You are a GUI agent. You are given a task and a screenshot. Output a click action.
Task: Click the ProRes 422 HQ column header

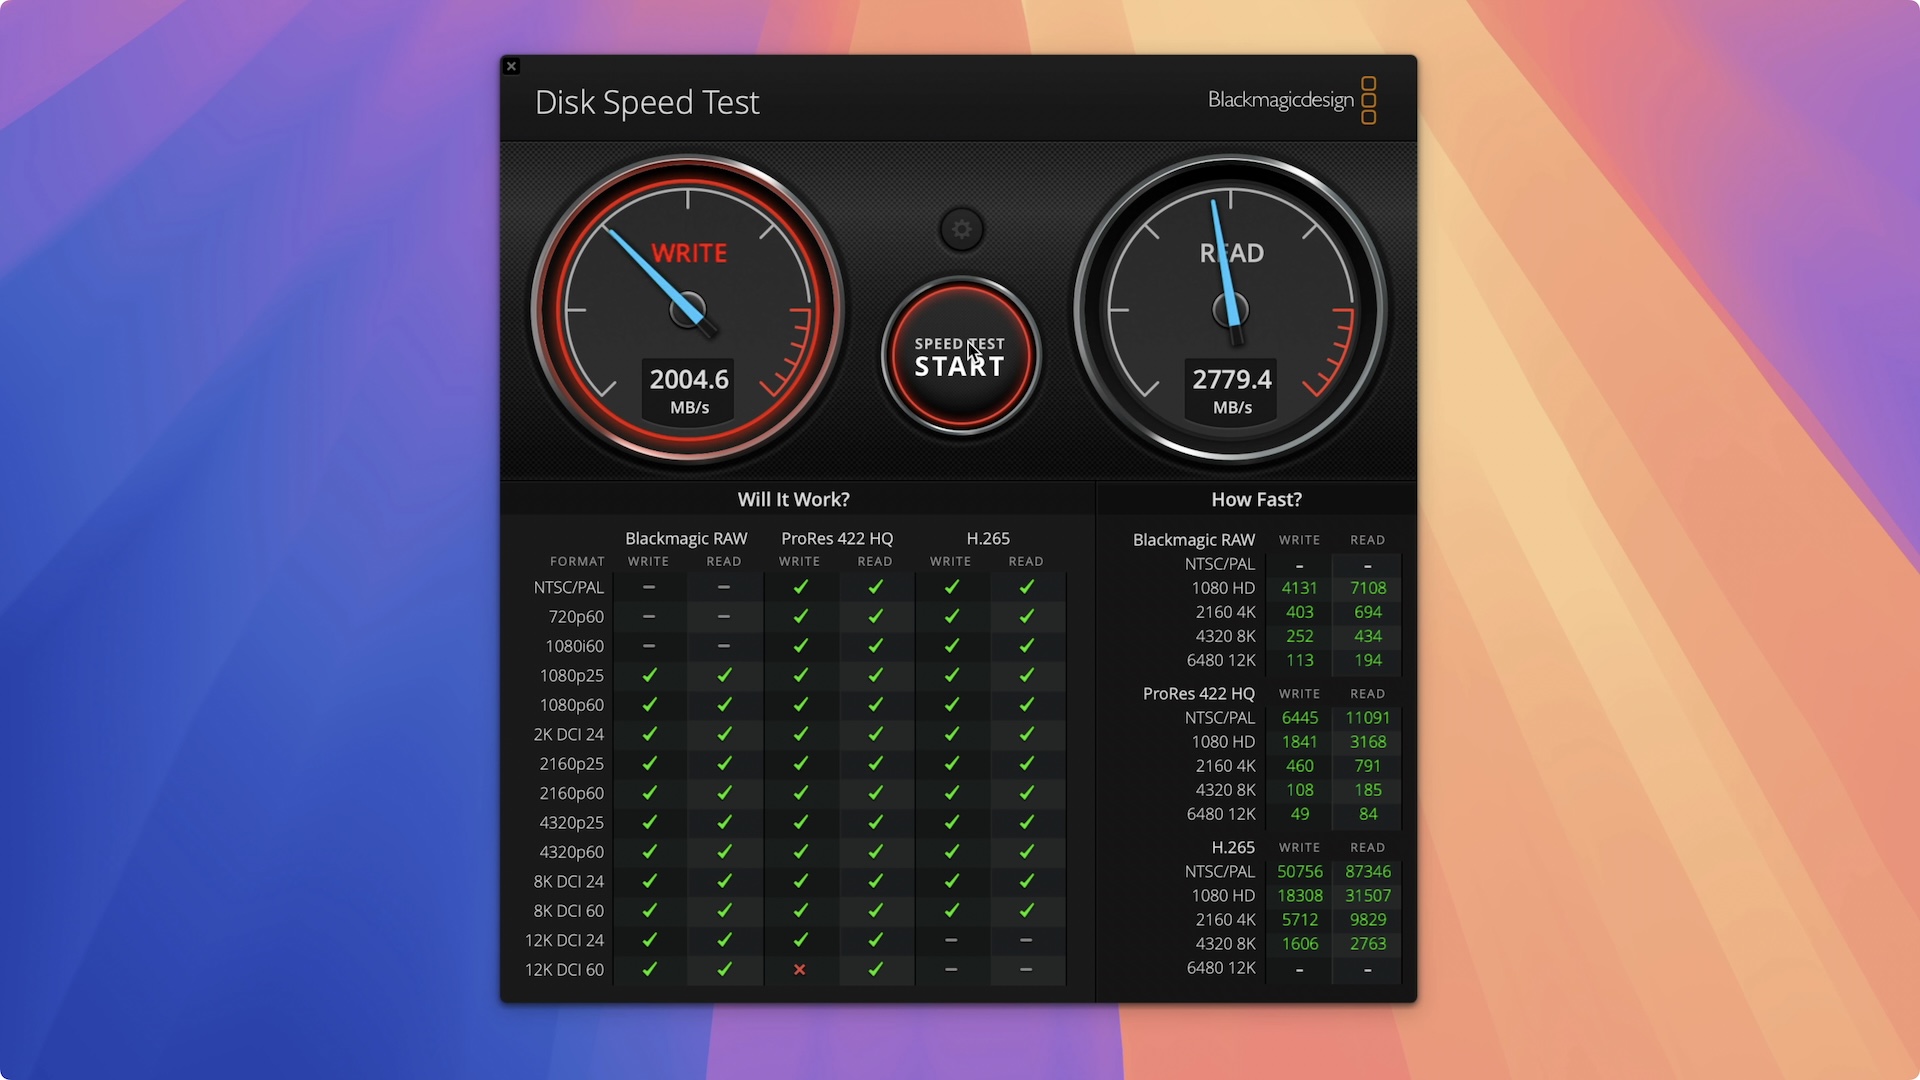click(837, 538)
